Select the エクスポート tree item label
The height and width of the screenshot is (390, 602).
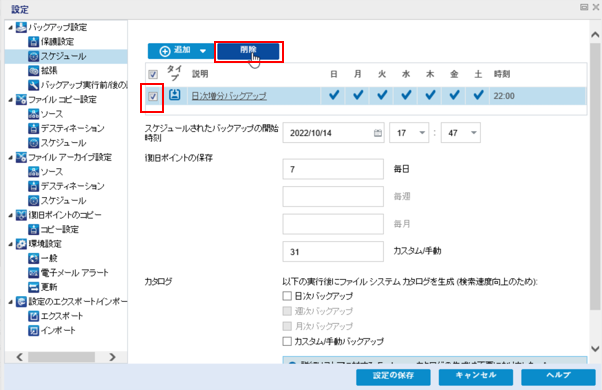coord(62,316)
